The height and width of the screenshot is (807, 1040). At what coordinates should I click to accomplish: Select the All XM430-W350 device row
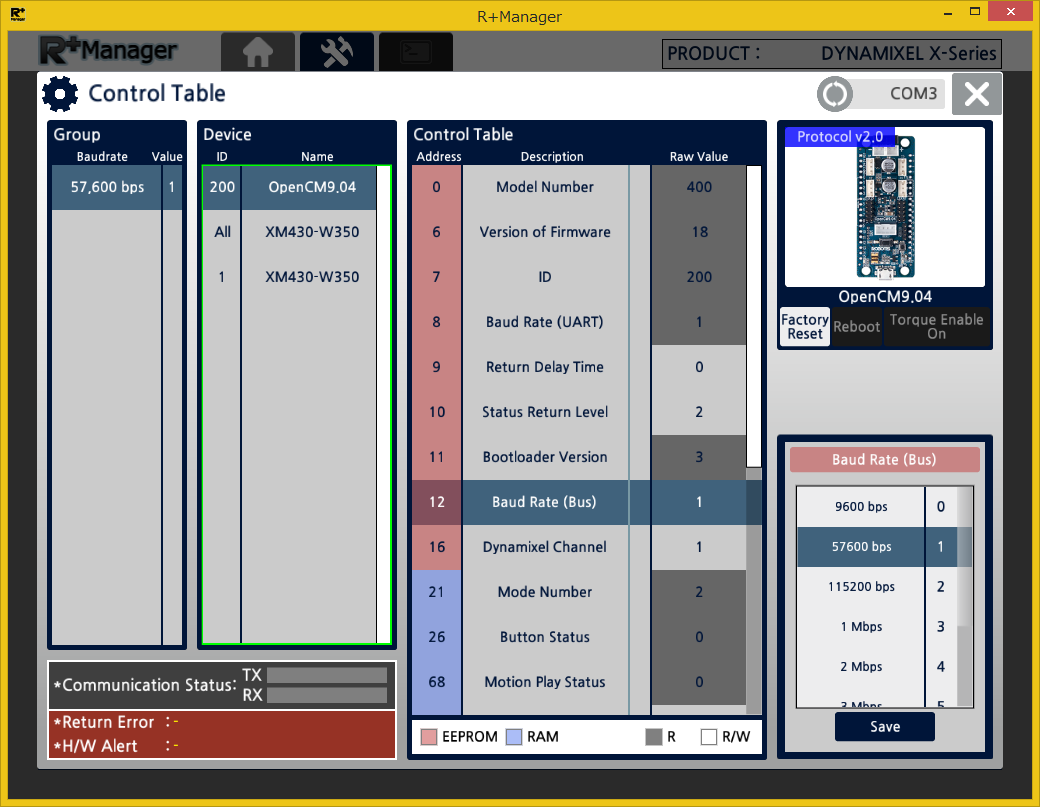click(289, 232)
